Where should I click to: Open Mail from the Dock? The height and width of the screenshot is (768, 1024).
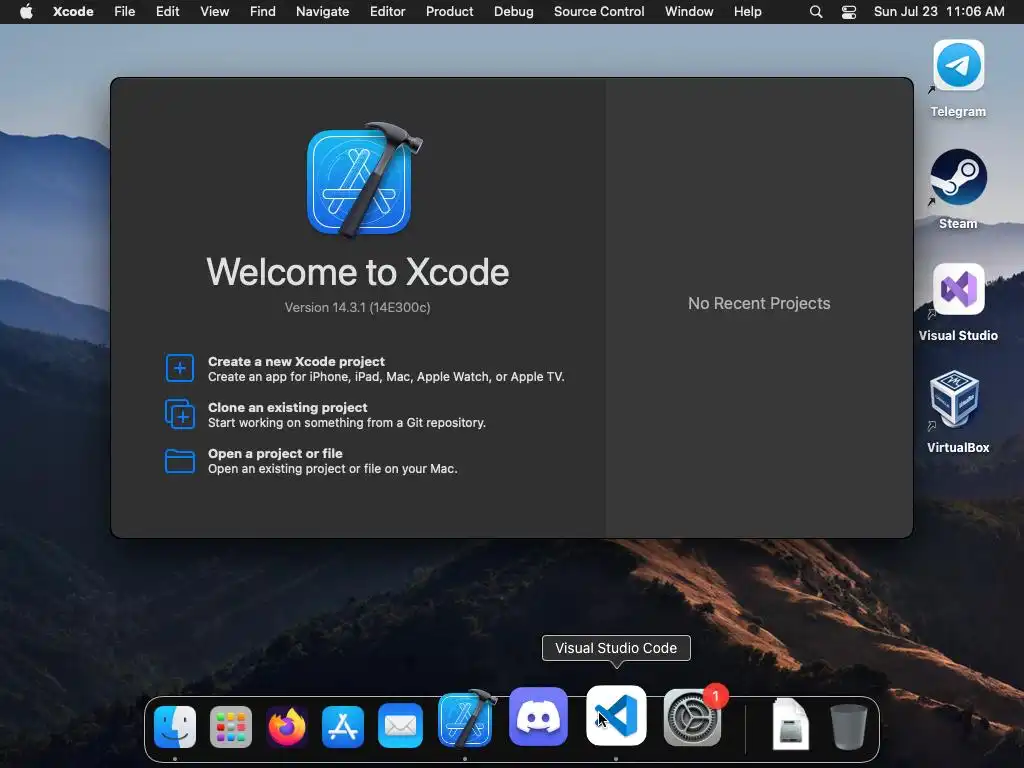click(400, 726)
